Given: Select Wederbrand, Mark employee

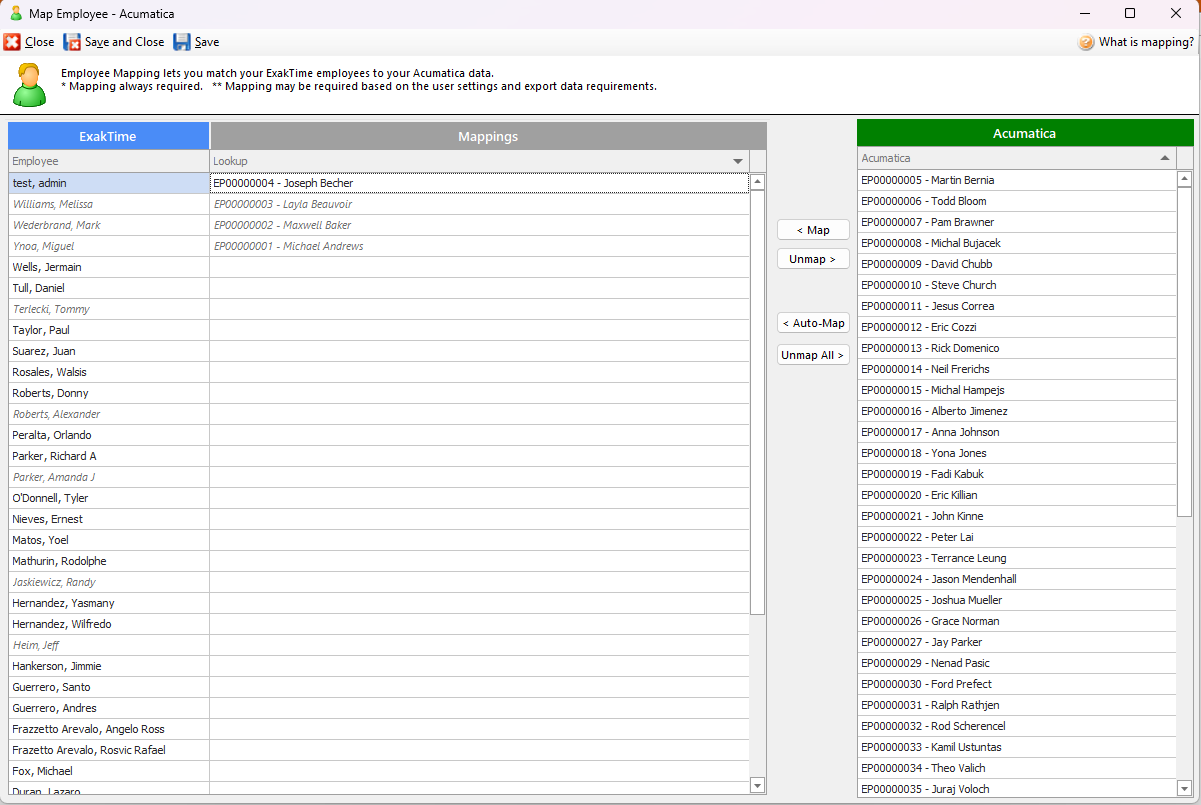Looking at the screenshot, I should pos(109,225).
